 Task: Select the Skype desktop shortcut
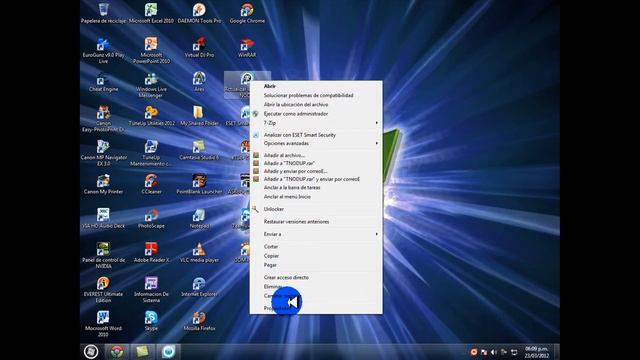[151, 321]
